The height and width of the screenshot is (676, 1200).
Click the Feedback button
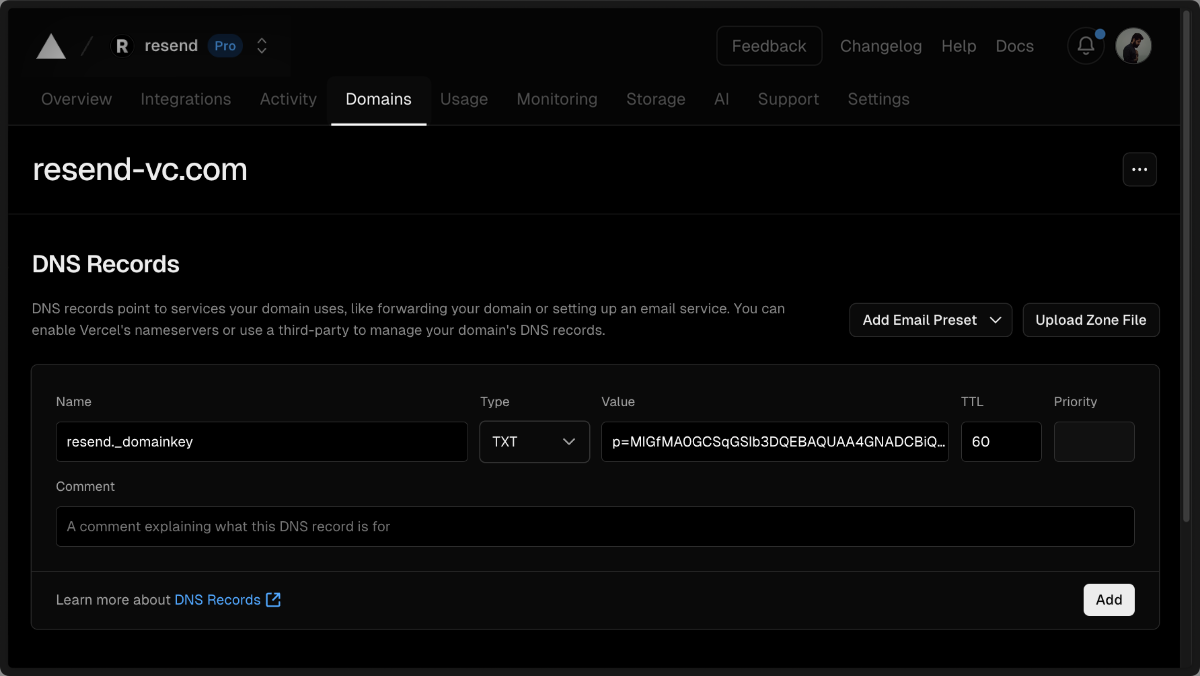pos(769,46)
